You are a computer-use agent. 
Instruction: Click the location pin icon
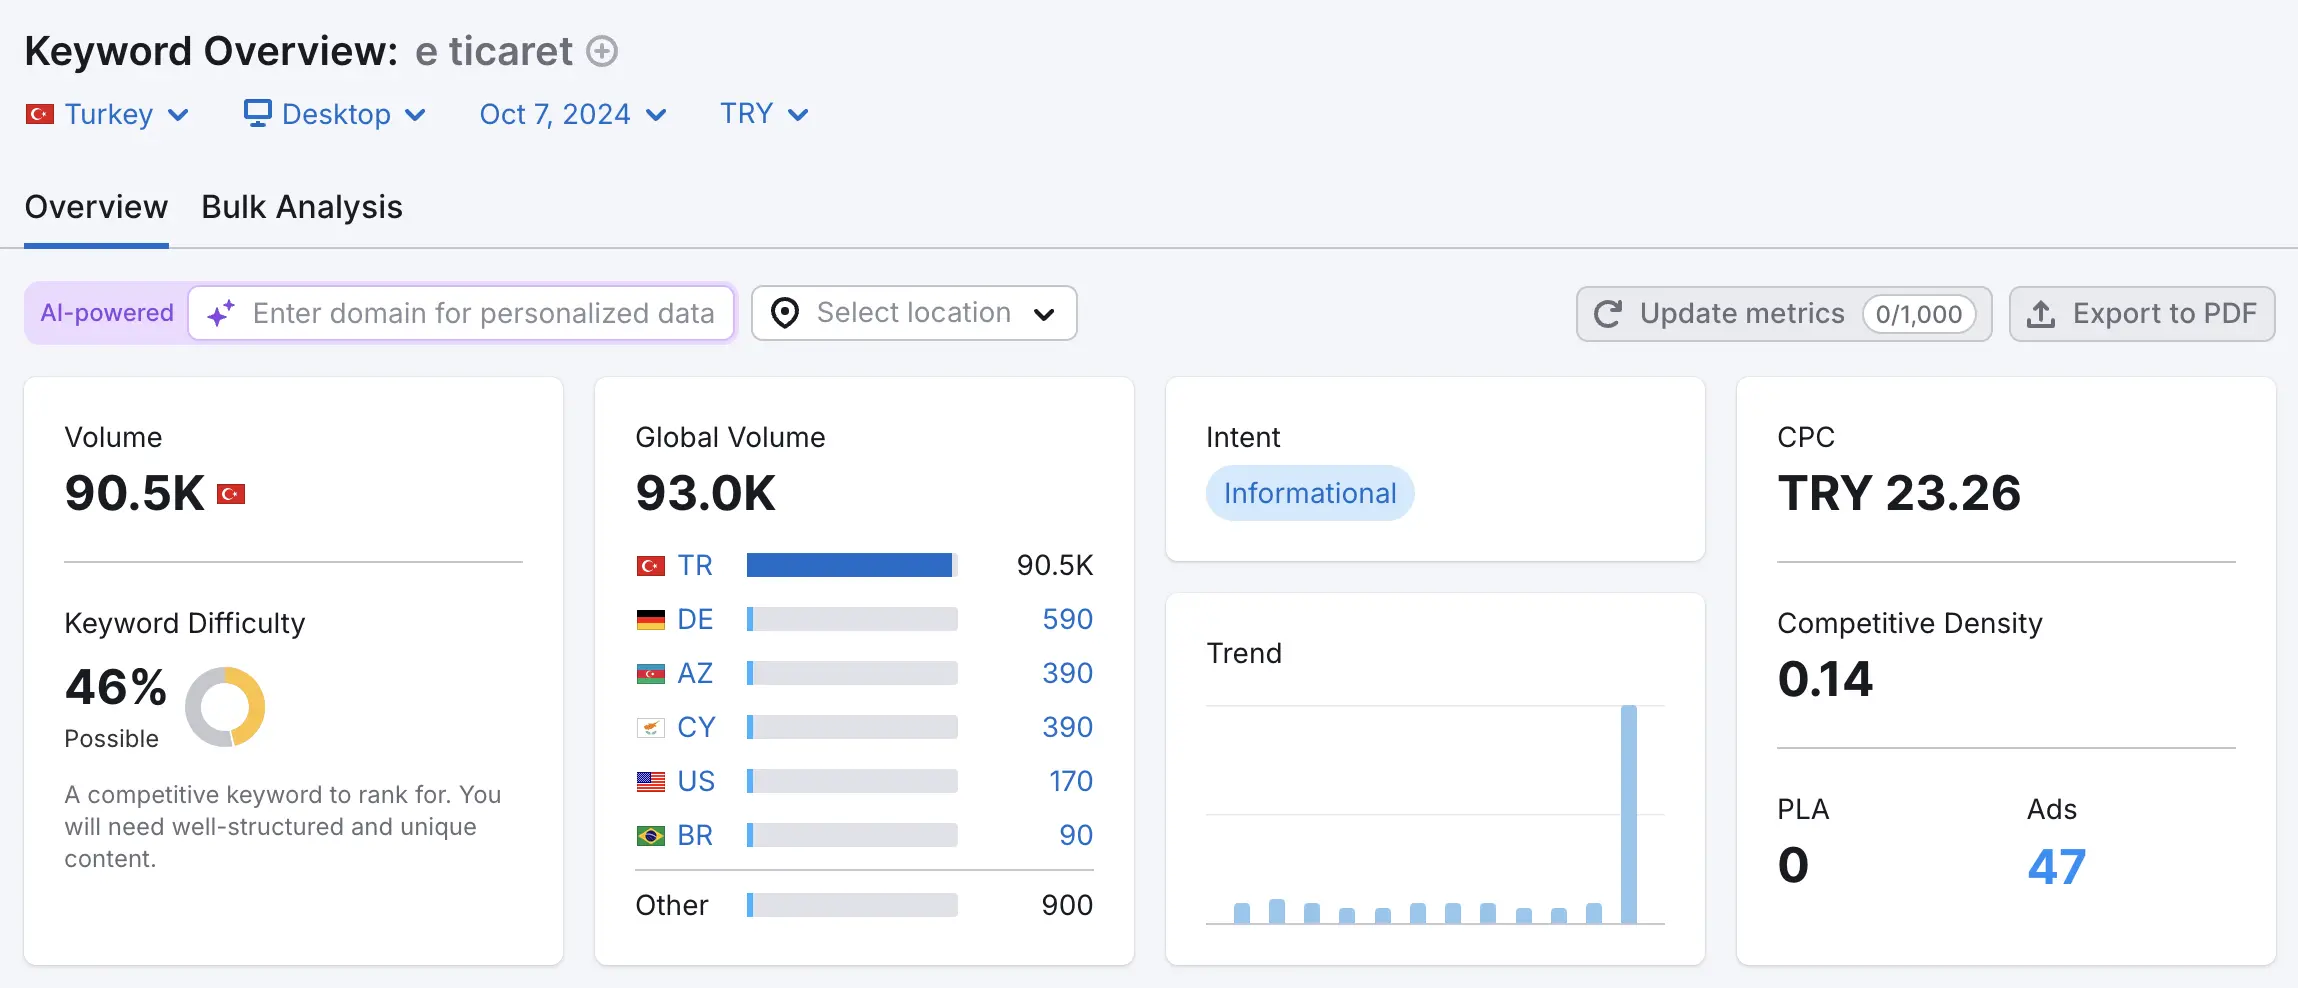click(785, 313)
